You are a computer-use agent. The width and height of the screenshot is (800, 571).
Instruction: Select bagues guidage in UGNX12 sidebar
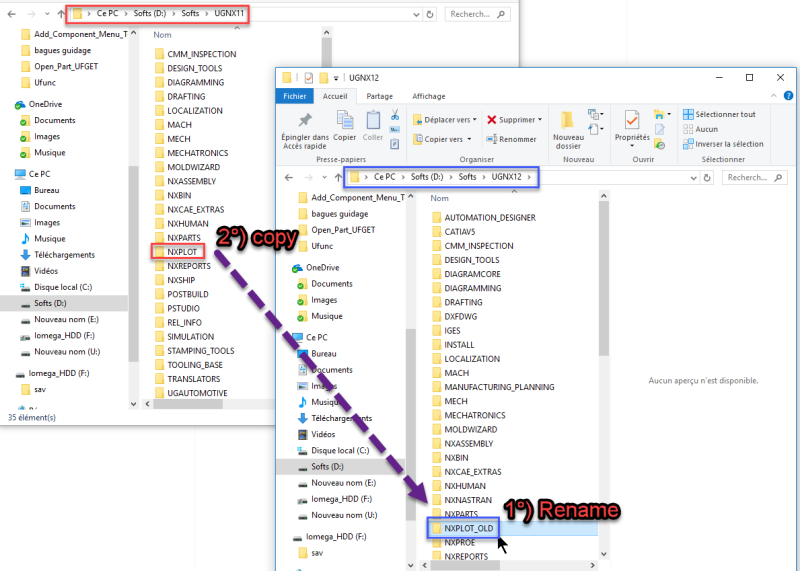(x=333, y=214)
